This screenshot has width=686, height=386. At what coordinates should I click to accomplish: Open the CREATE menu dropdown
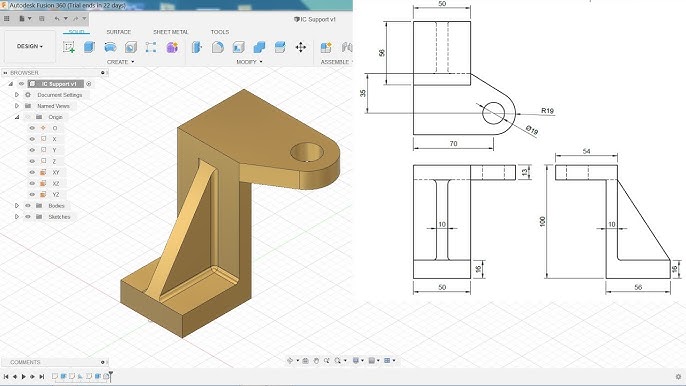(x=121, y=62)
